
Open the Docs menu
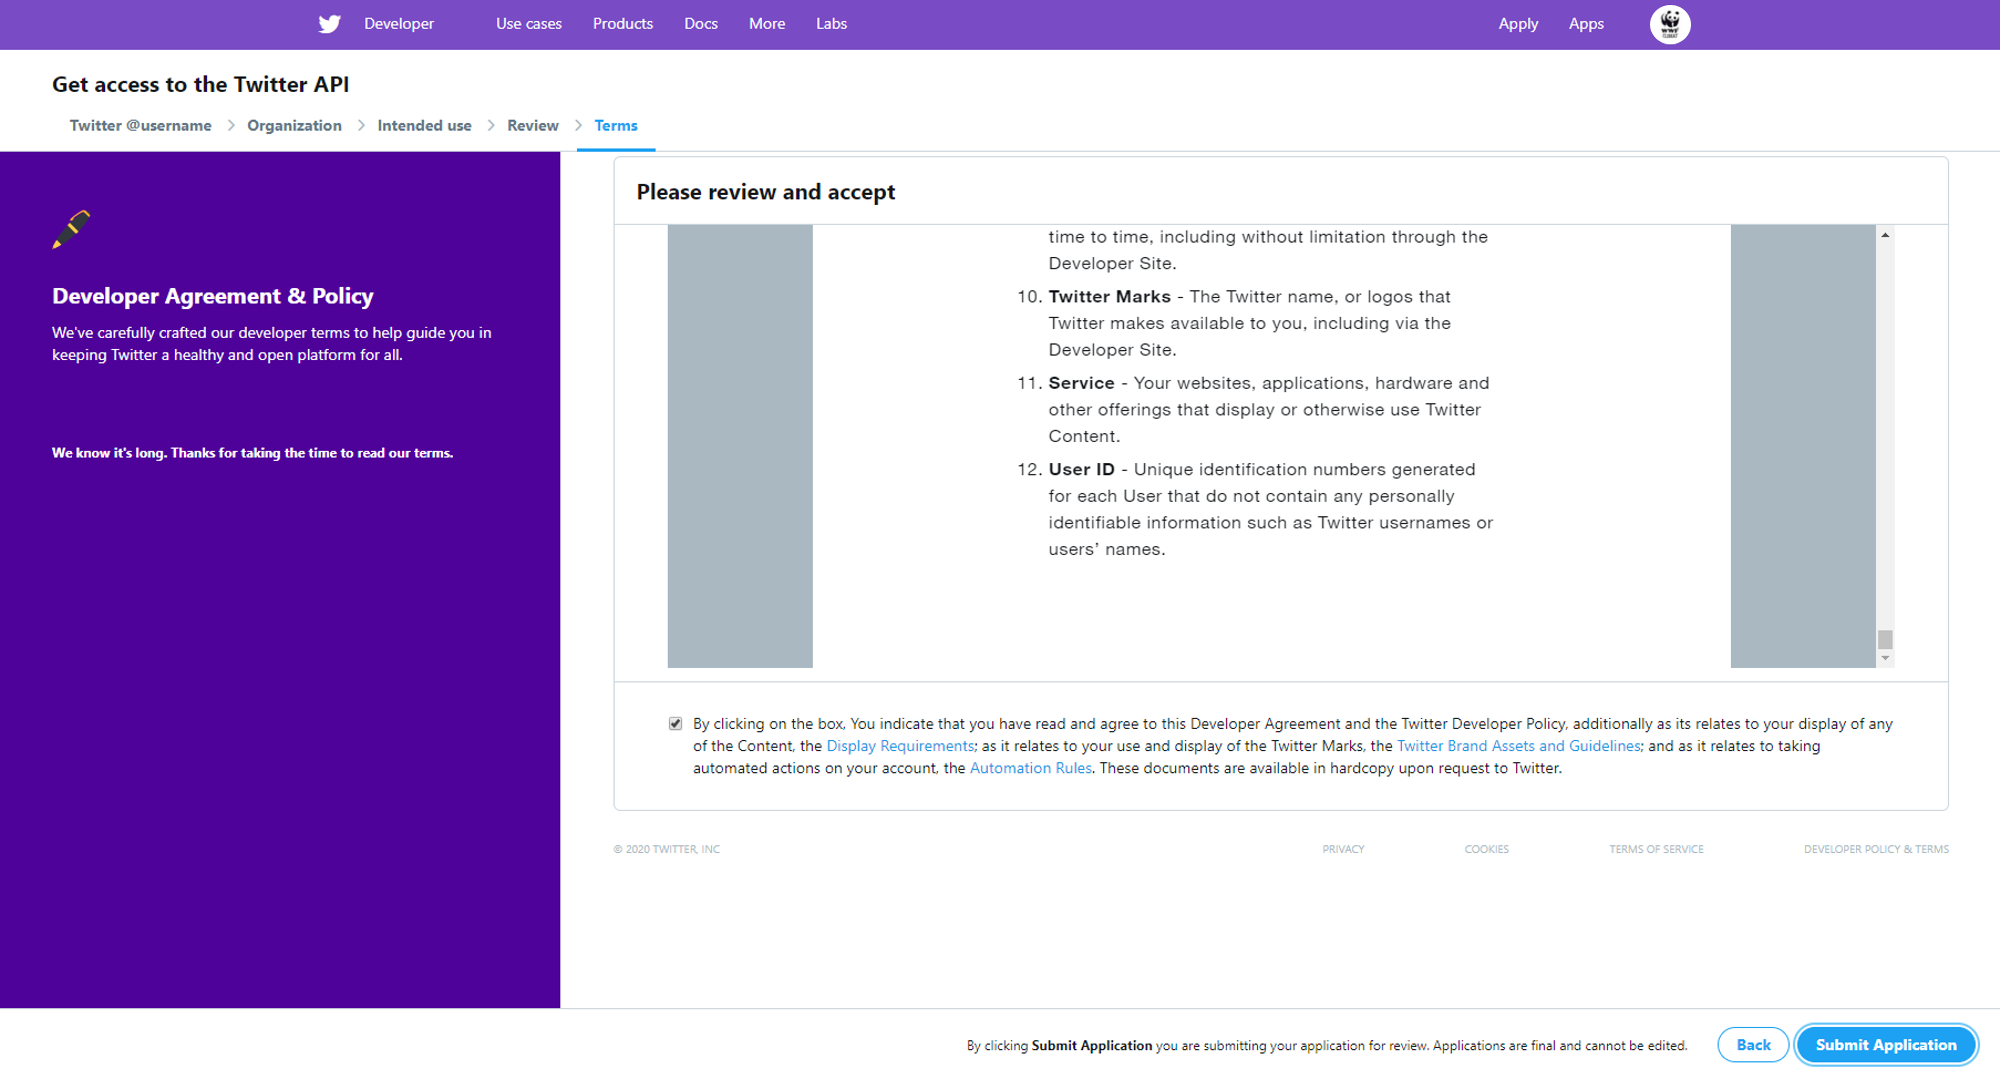[x=701, y=24]
